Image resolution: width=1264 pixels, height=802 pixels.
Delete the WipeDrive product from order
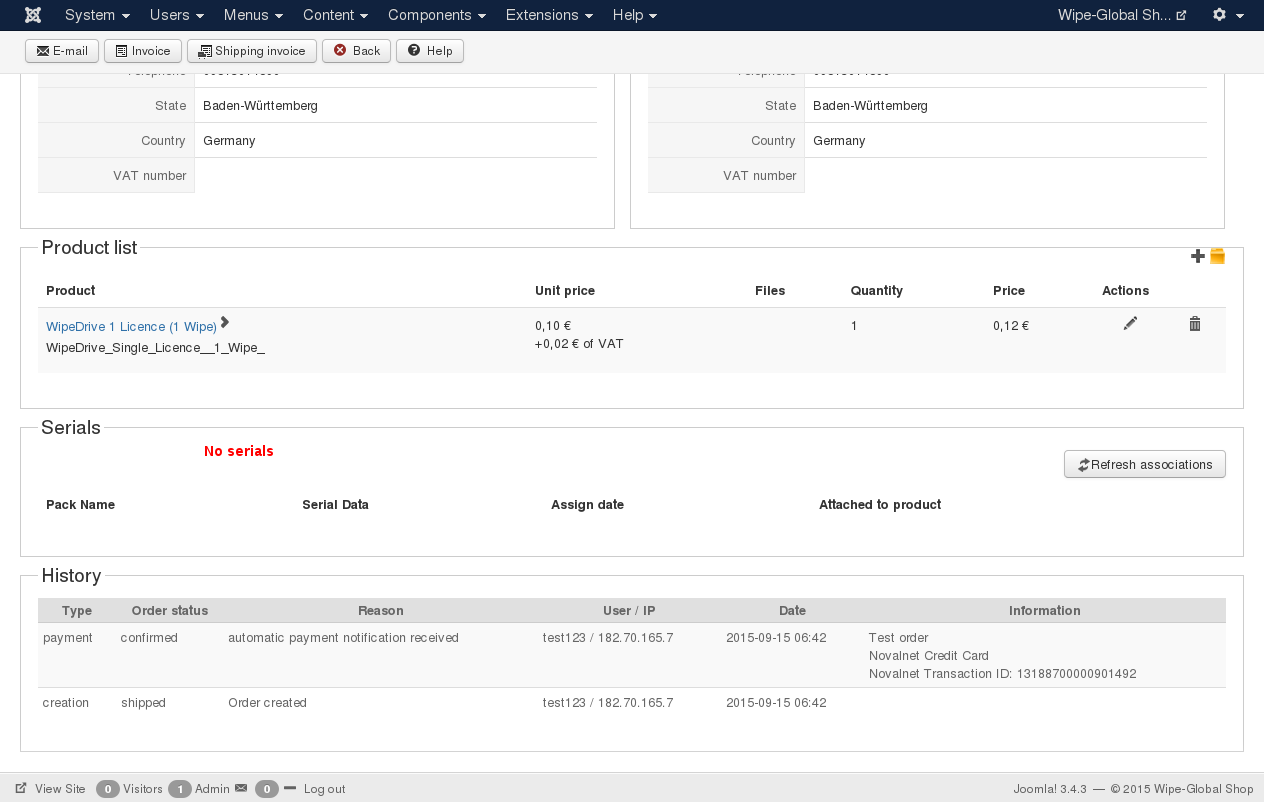click(1194, 324)
